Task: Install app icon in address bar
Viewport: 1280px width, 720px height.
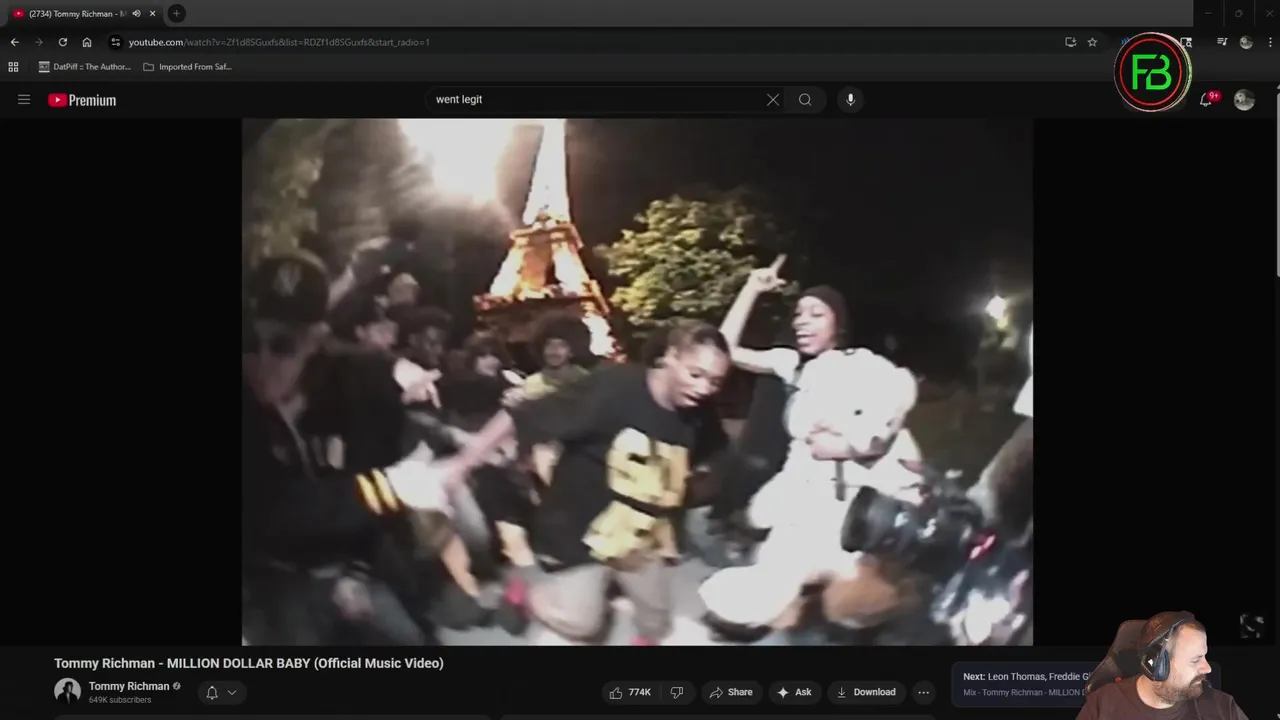Action: [x=1070, y=42]
